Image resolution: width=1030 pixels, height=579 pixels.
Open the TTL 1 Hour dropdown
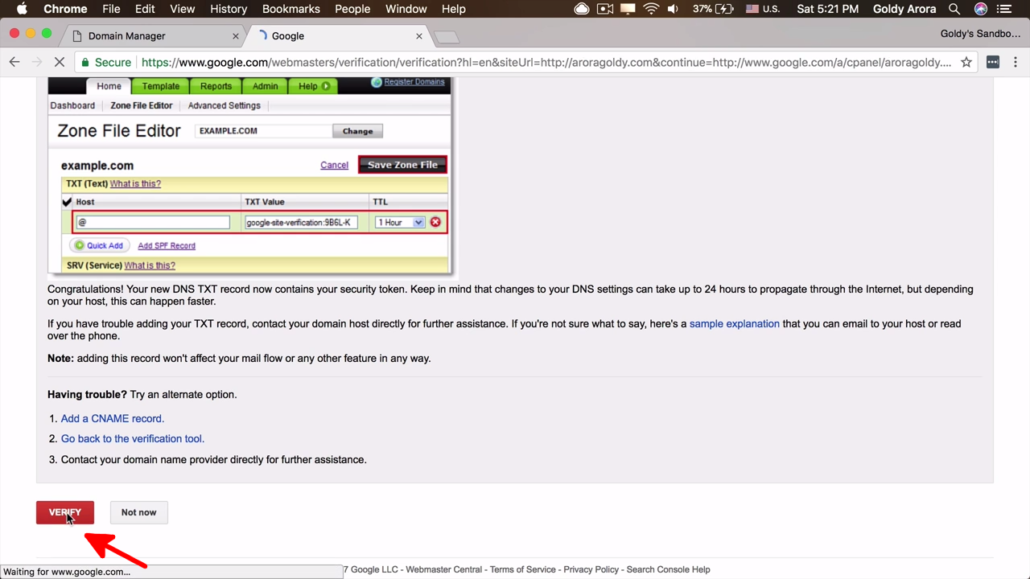pos(400,223)
